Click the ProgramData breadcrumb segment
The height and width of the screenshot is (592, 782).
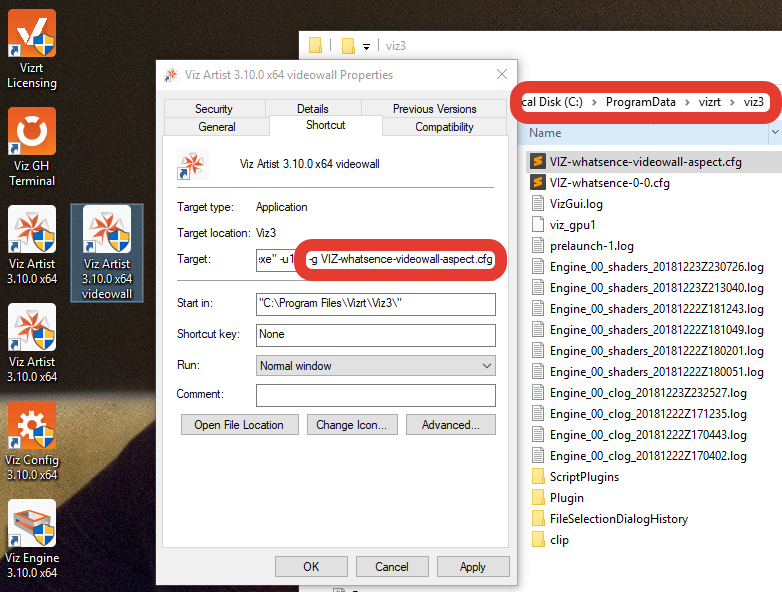[640, 102]
